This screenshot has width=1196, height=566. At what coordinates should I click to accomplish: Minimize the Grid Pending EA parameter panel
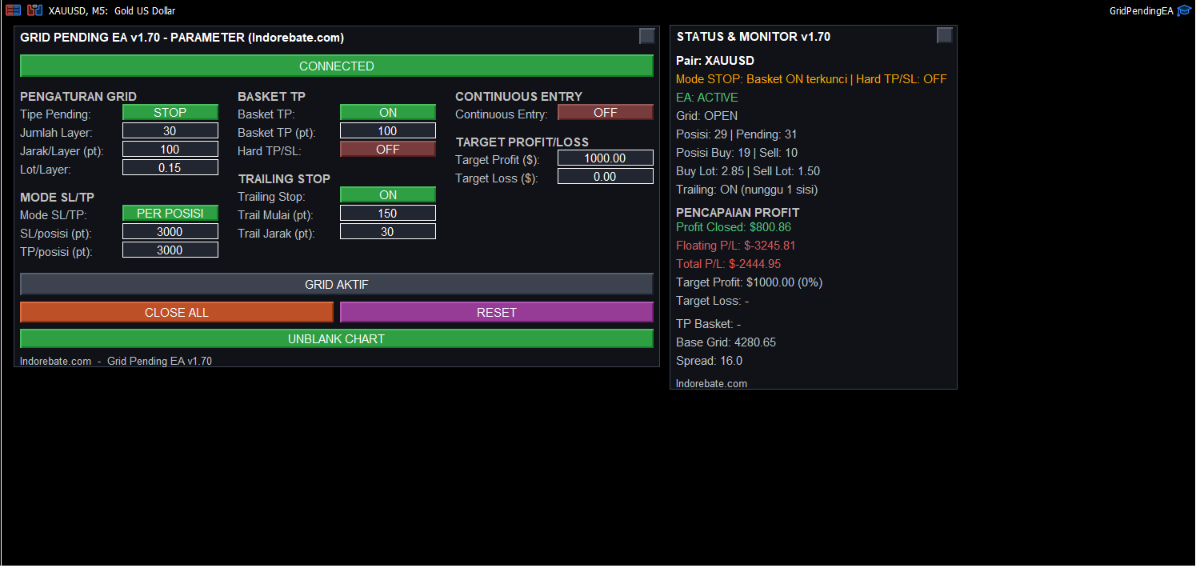[x=646, y=36]
